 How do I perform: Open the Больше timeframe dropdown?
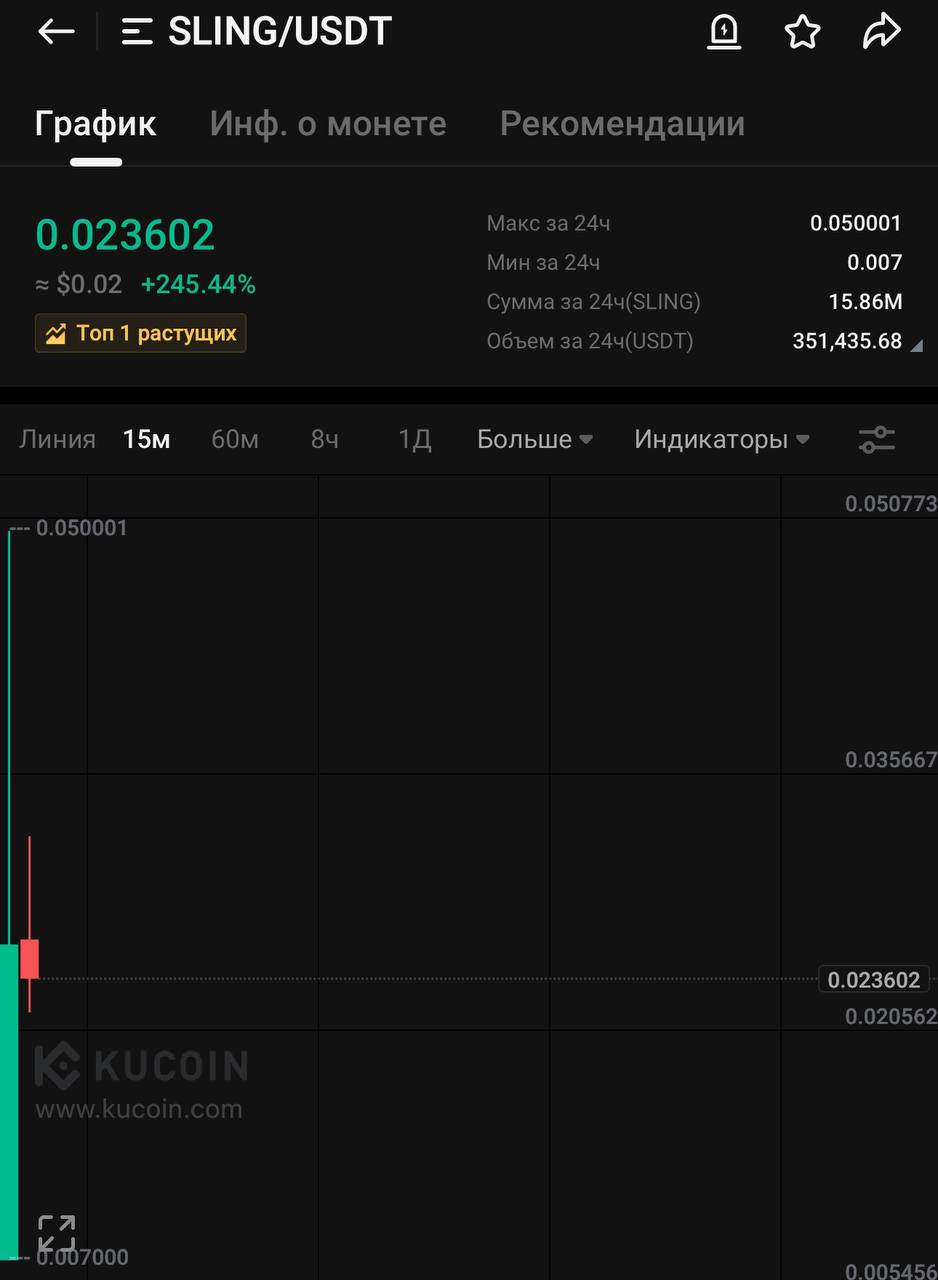(x=535, y=439)
